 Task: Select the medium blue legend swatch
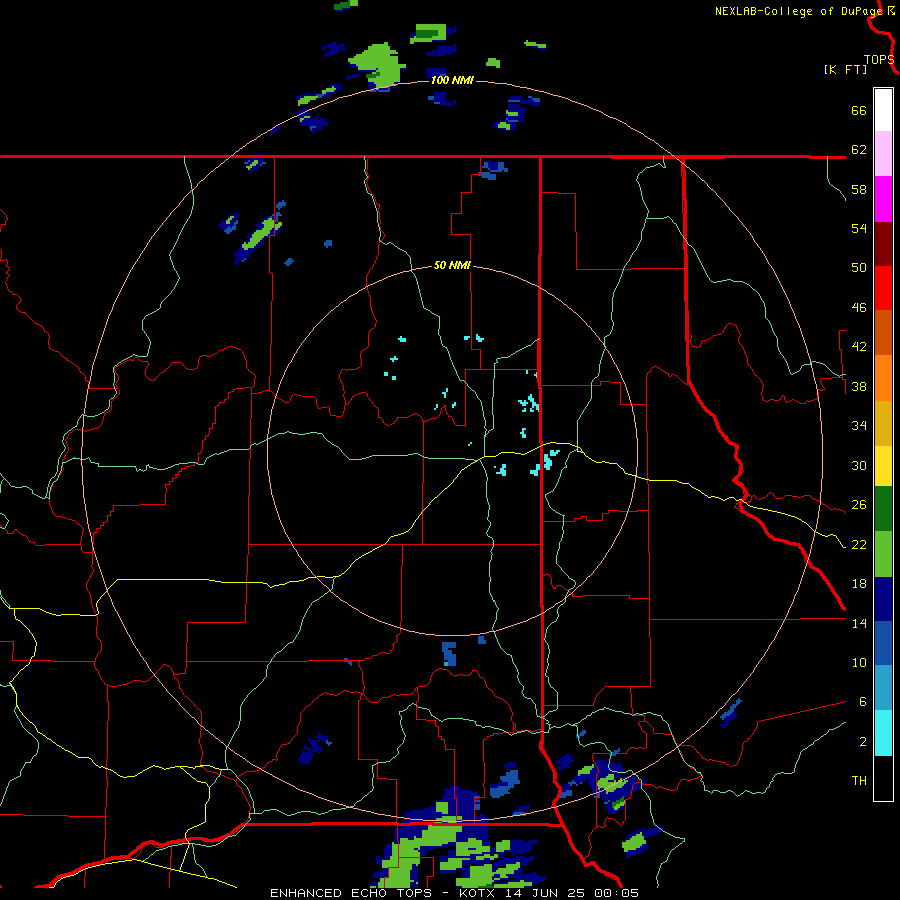point(883,643)
